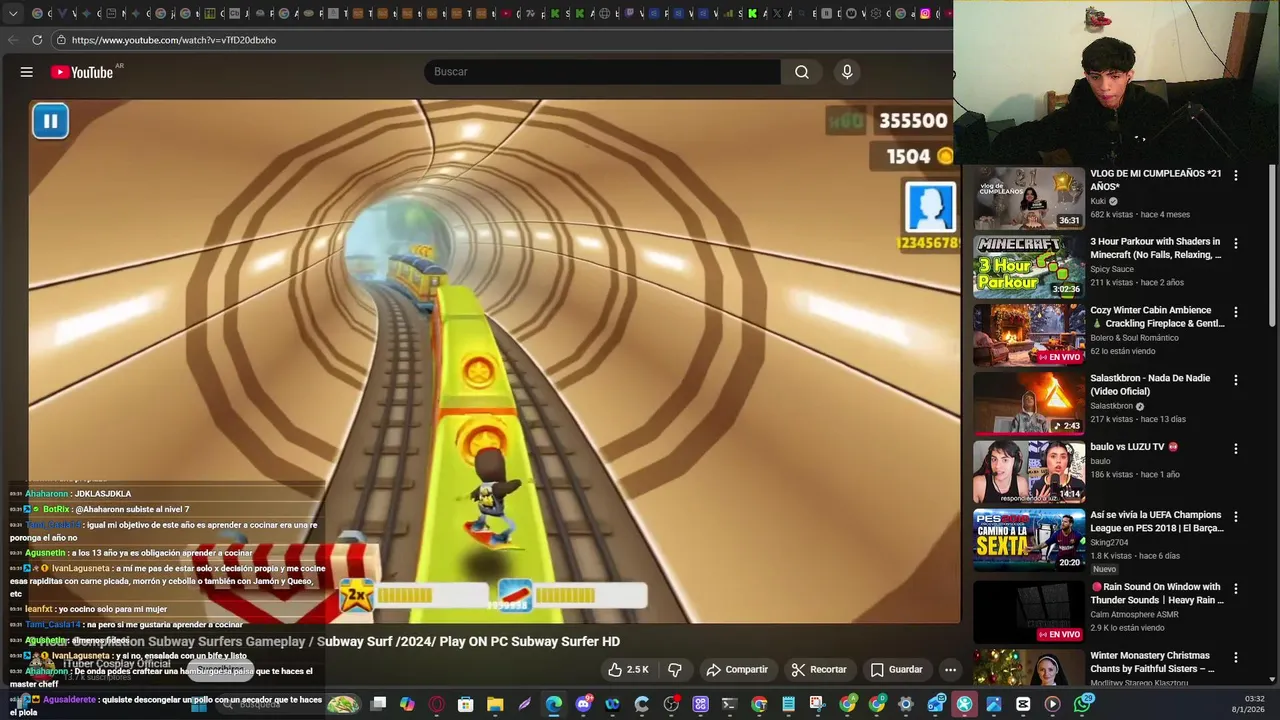Open the YouTube guide hamburger menu
The width and height of the screenshot is (1280, 720).
point(27,72)
